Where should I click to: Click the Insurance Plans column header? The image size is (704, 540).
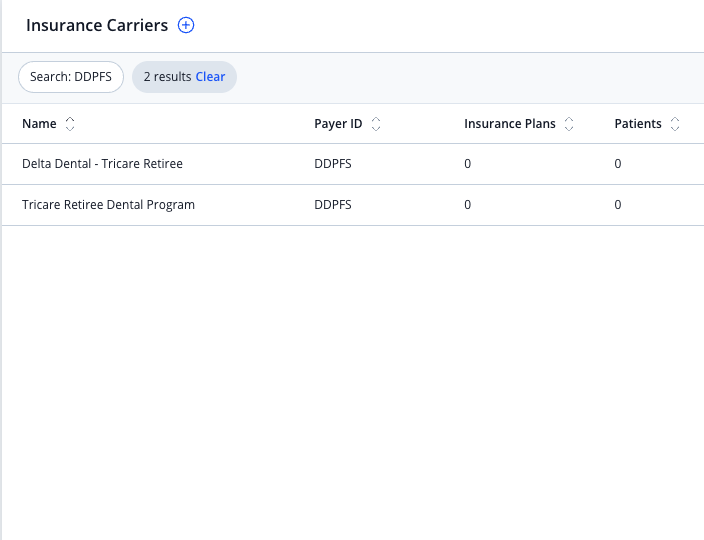510,124
